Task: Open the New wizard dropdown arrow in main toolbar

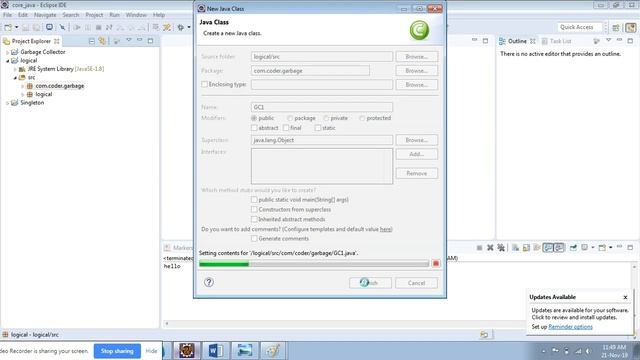Action: pyautogui.click(x=17, y=27)
